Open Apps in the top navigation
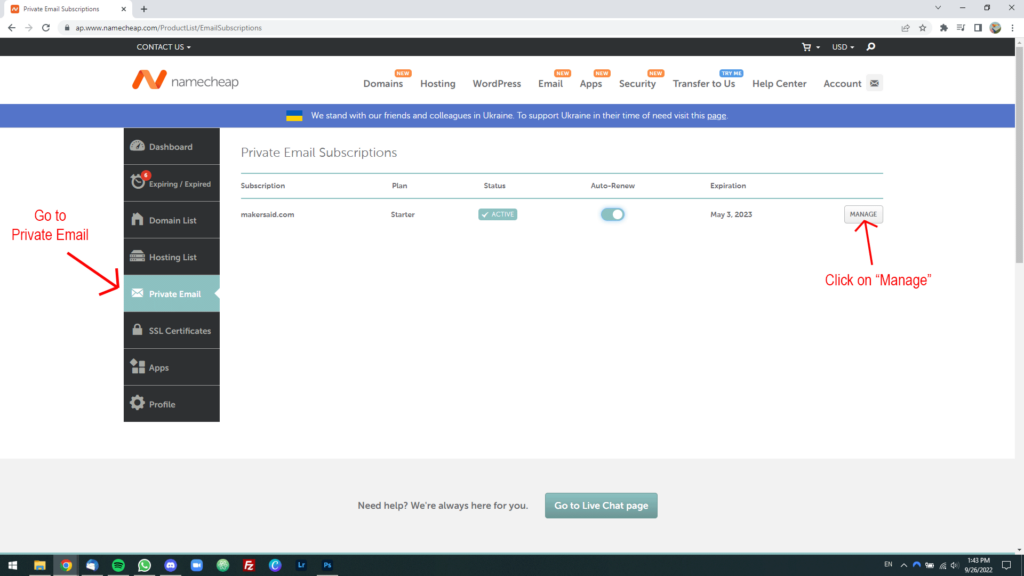 [591, 84]
